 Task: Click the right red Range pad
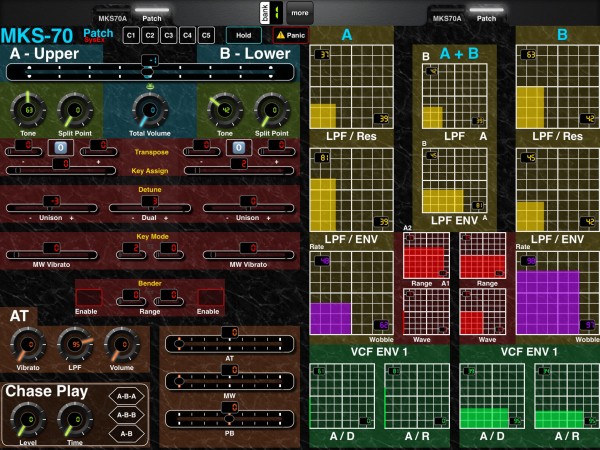point(483,256)
